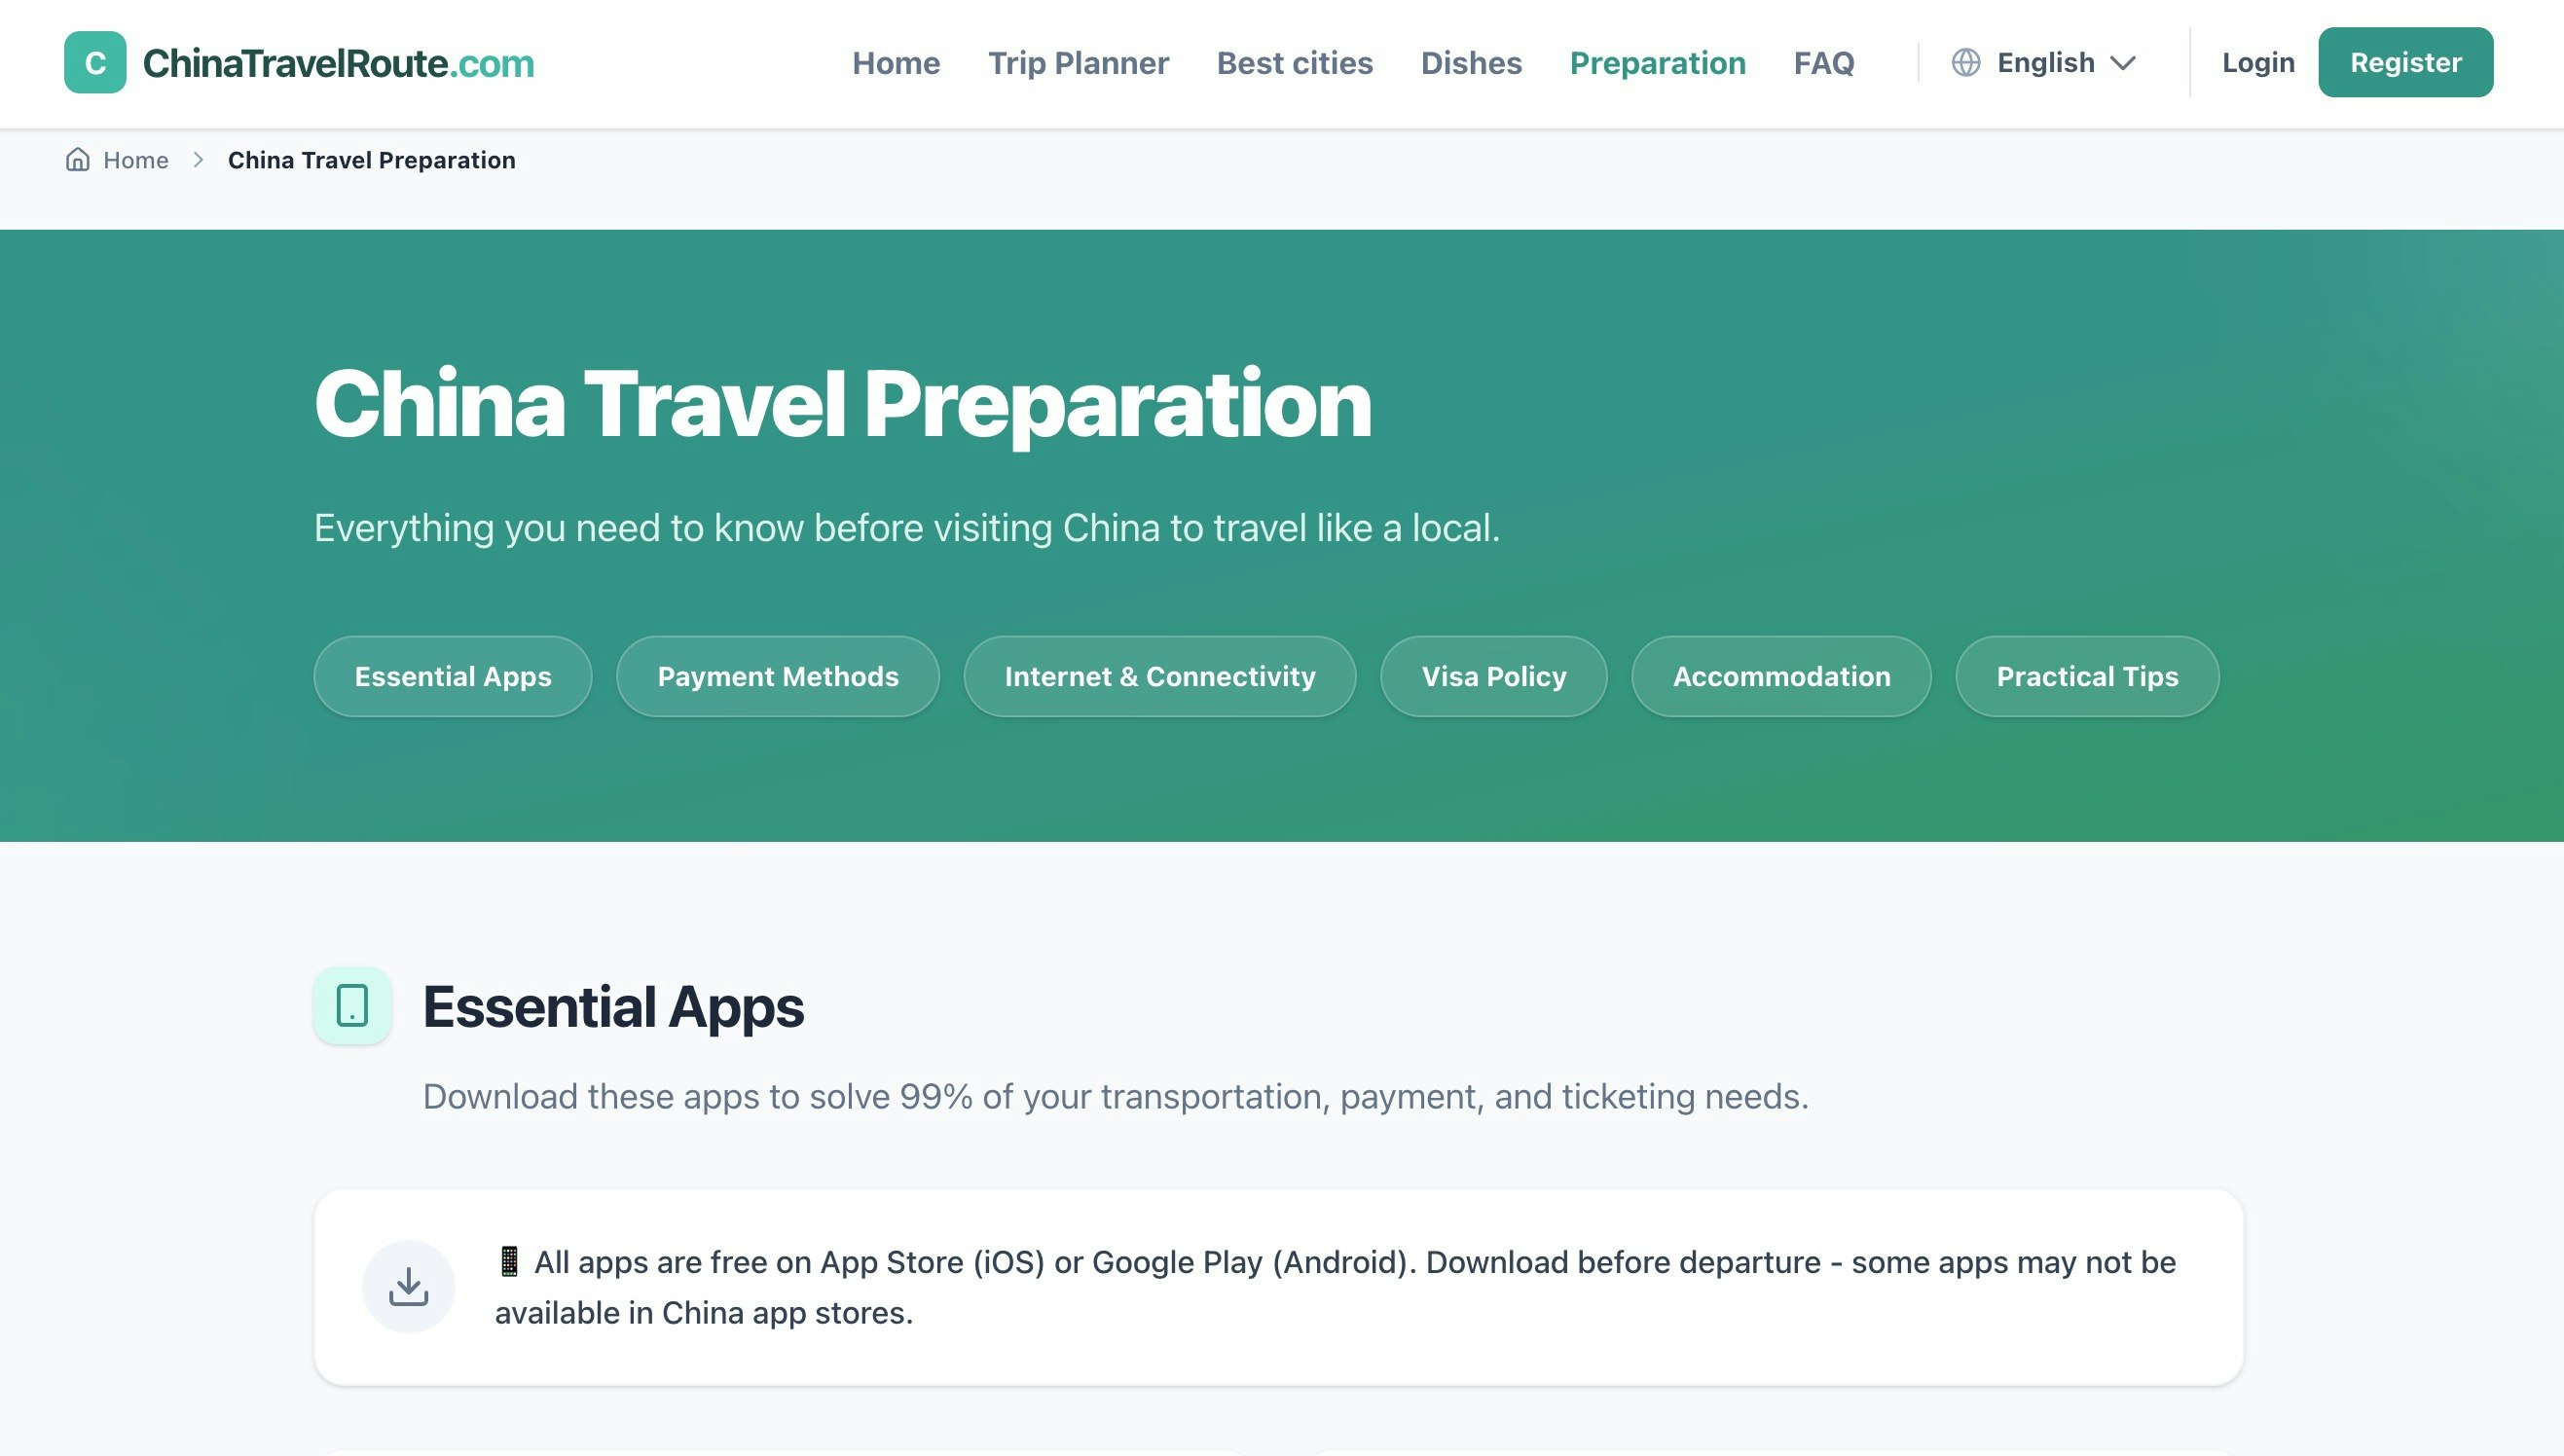Image resolution: width=2564 pixels, height=1456 pixels.
Task: View Internet & Connectivity information
Action: 1159,676
